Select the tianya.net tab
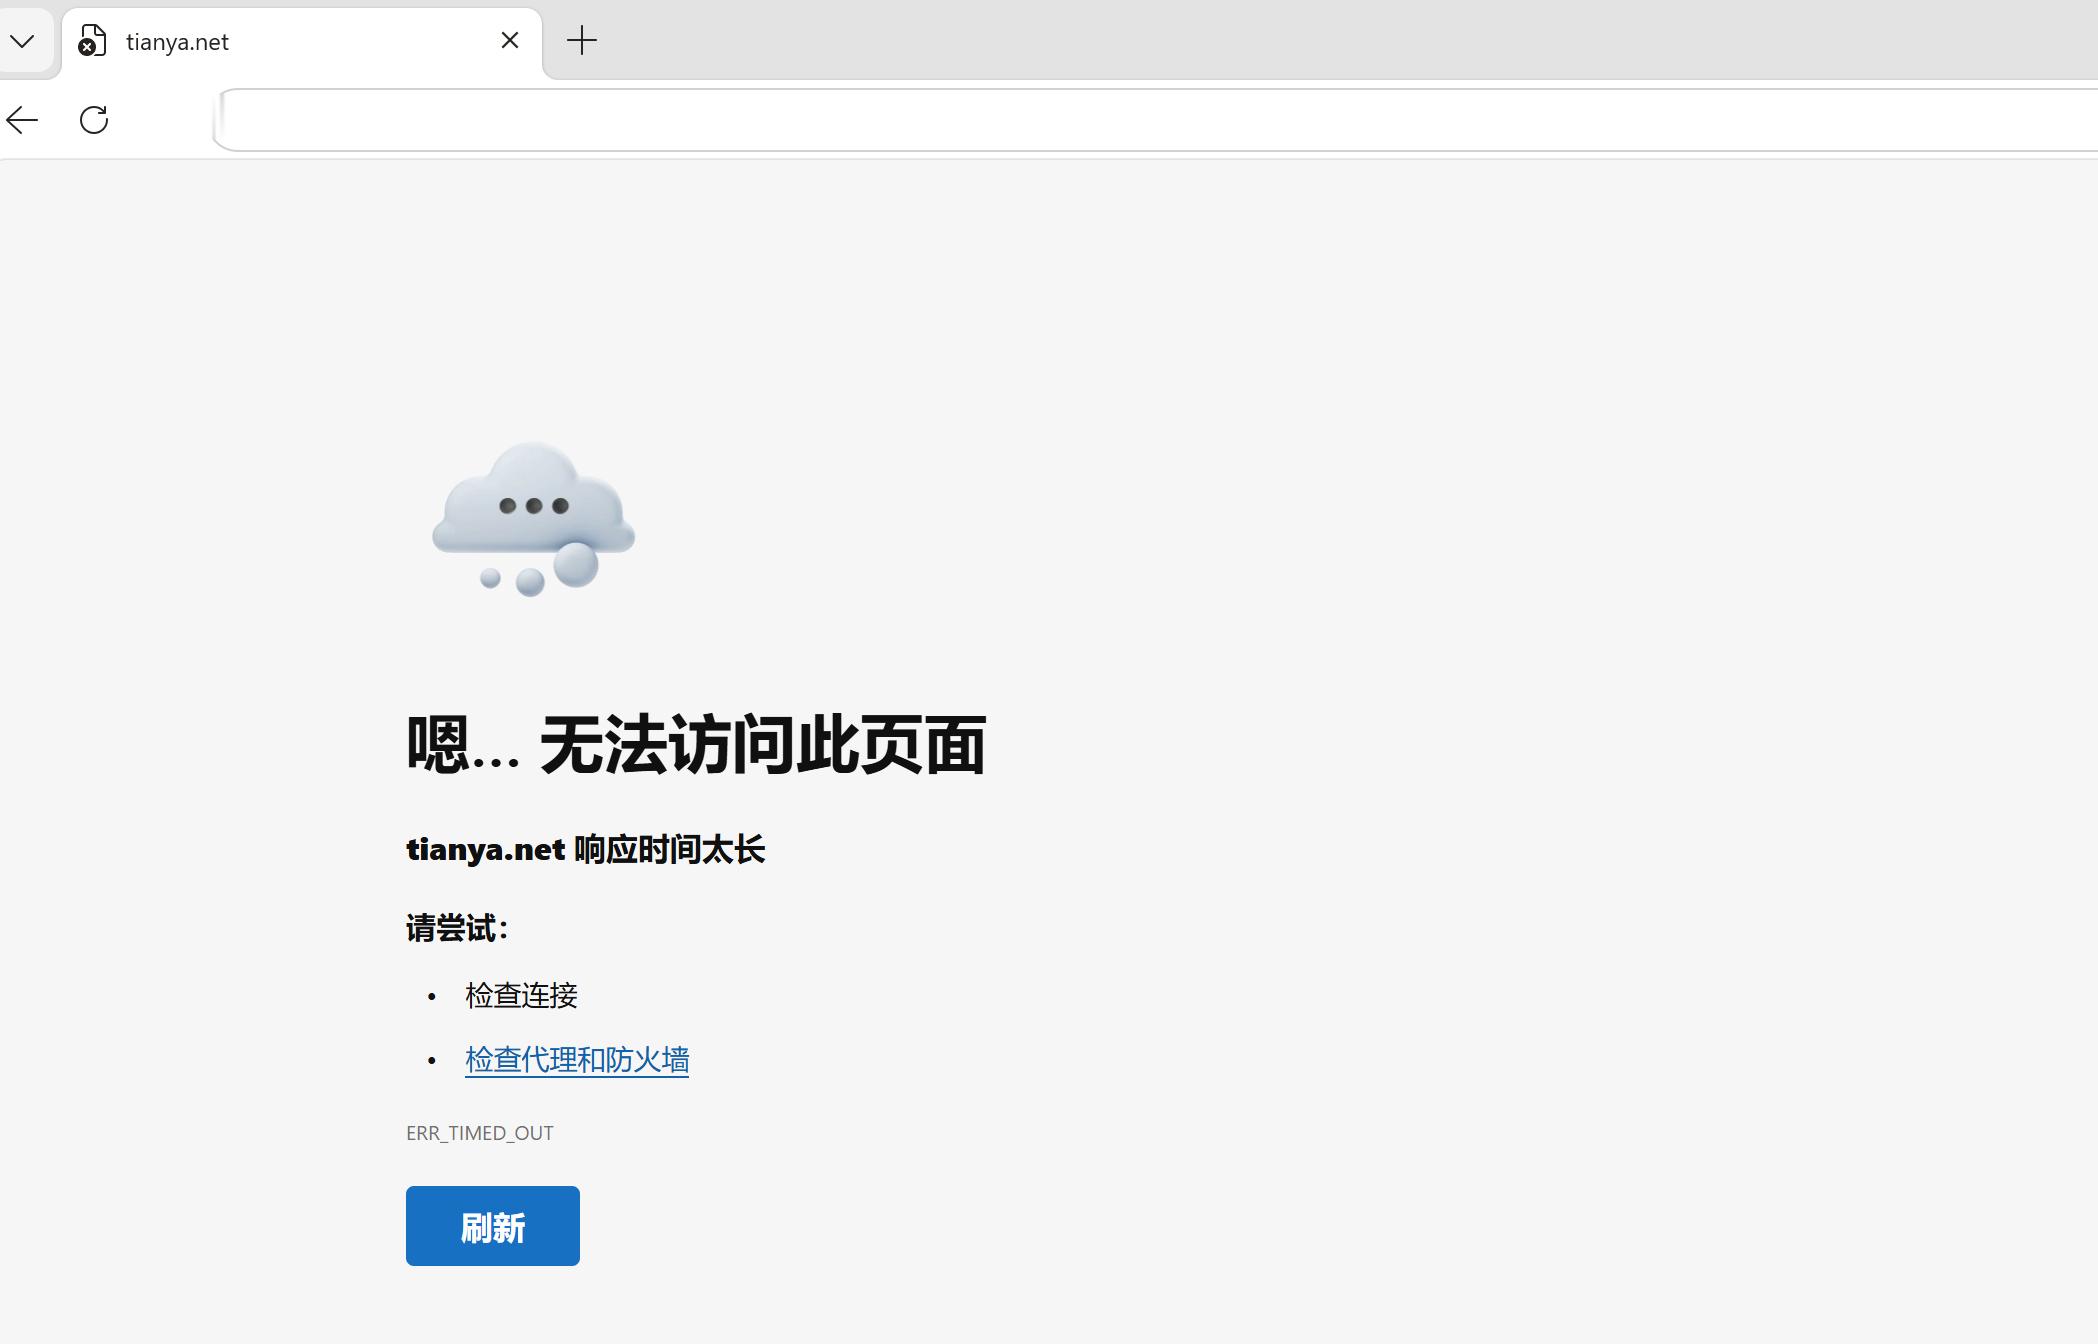Image resolution: width=2098 pixels, height=1344 pixels. pos(302,42)
